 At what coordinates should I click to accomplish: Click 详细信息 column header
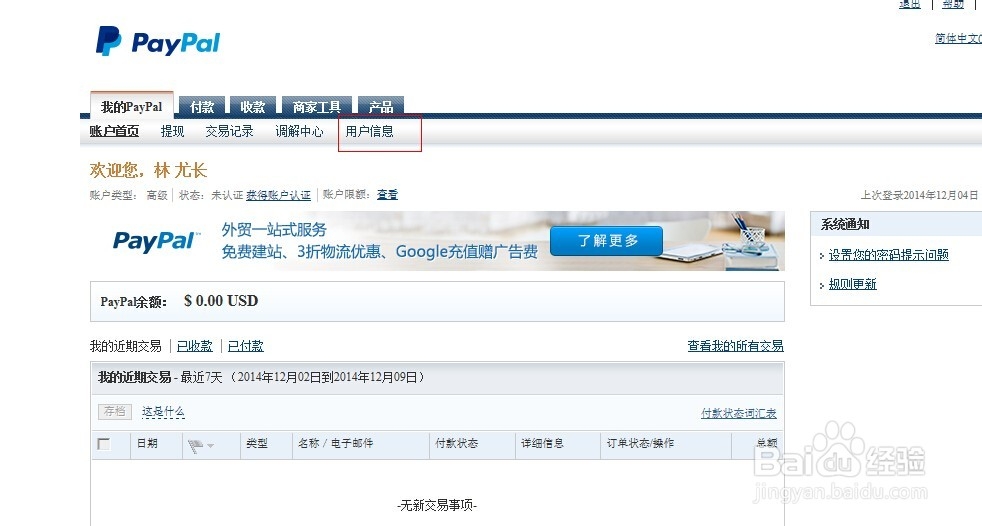click(542, 443)
